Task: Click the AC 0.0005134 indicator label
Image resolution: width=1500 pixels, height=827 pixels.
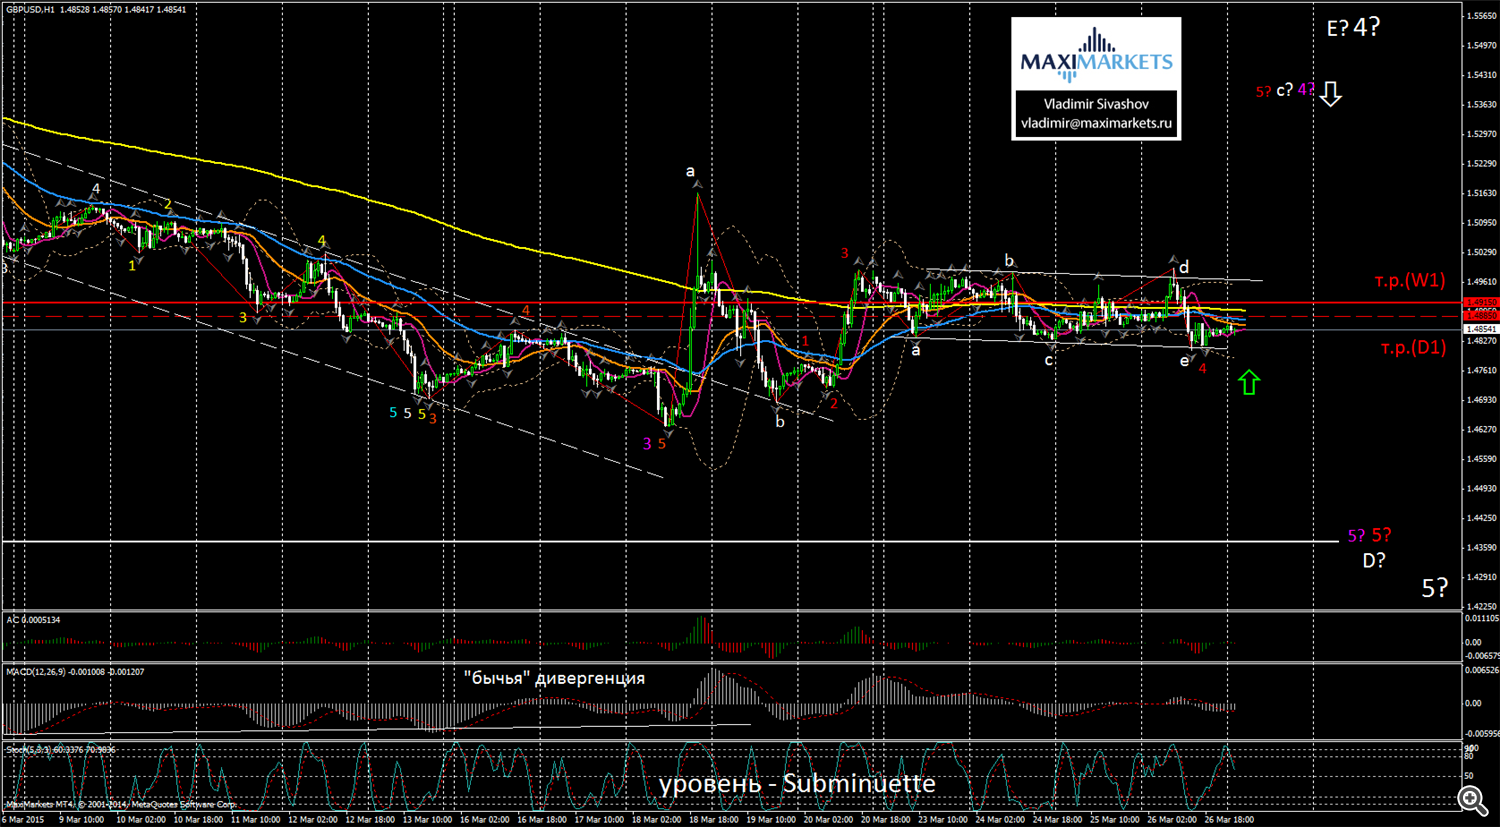Action: [33, 620]
